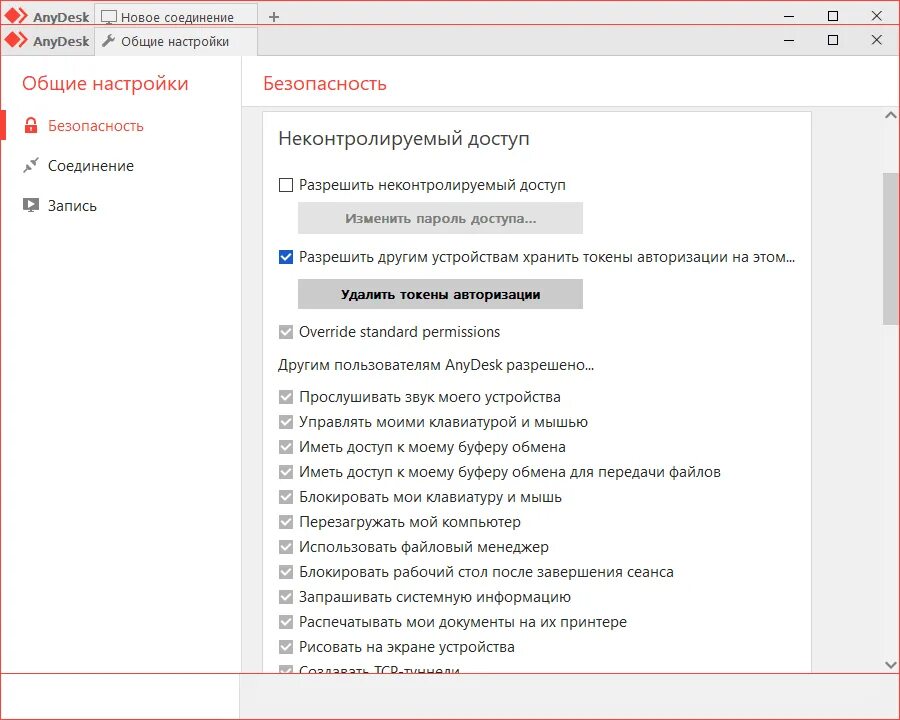The height and width of the screenshot is (720, 900).
Task: Close the settings window
Action: [x=876, y=40]
